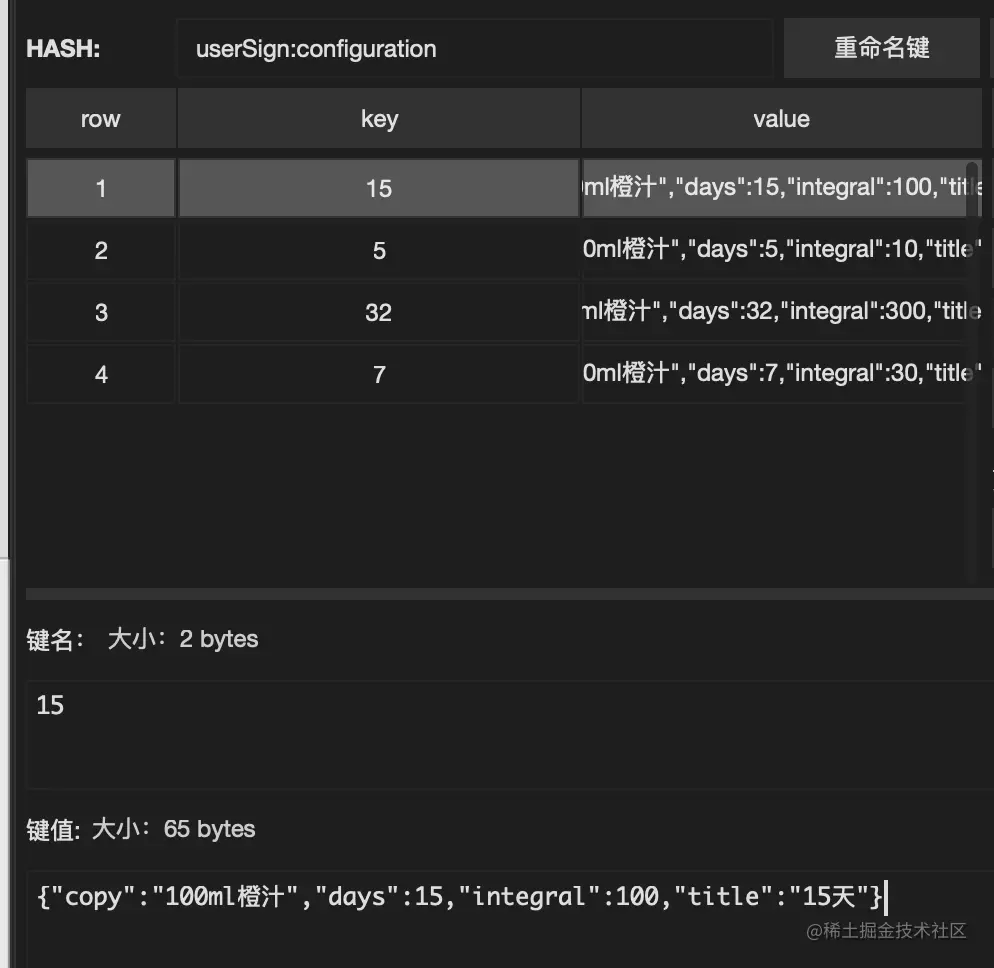Select row number 4 cell
The image size is (994, 968).
(x=100, y=374)
